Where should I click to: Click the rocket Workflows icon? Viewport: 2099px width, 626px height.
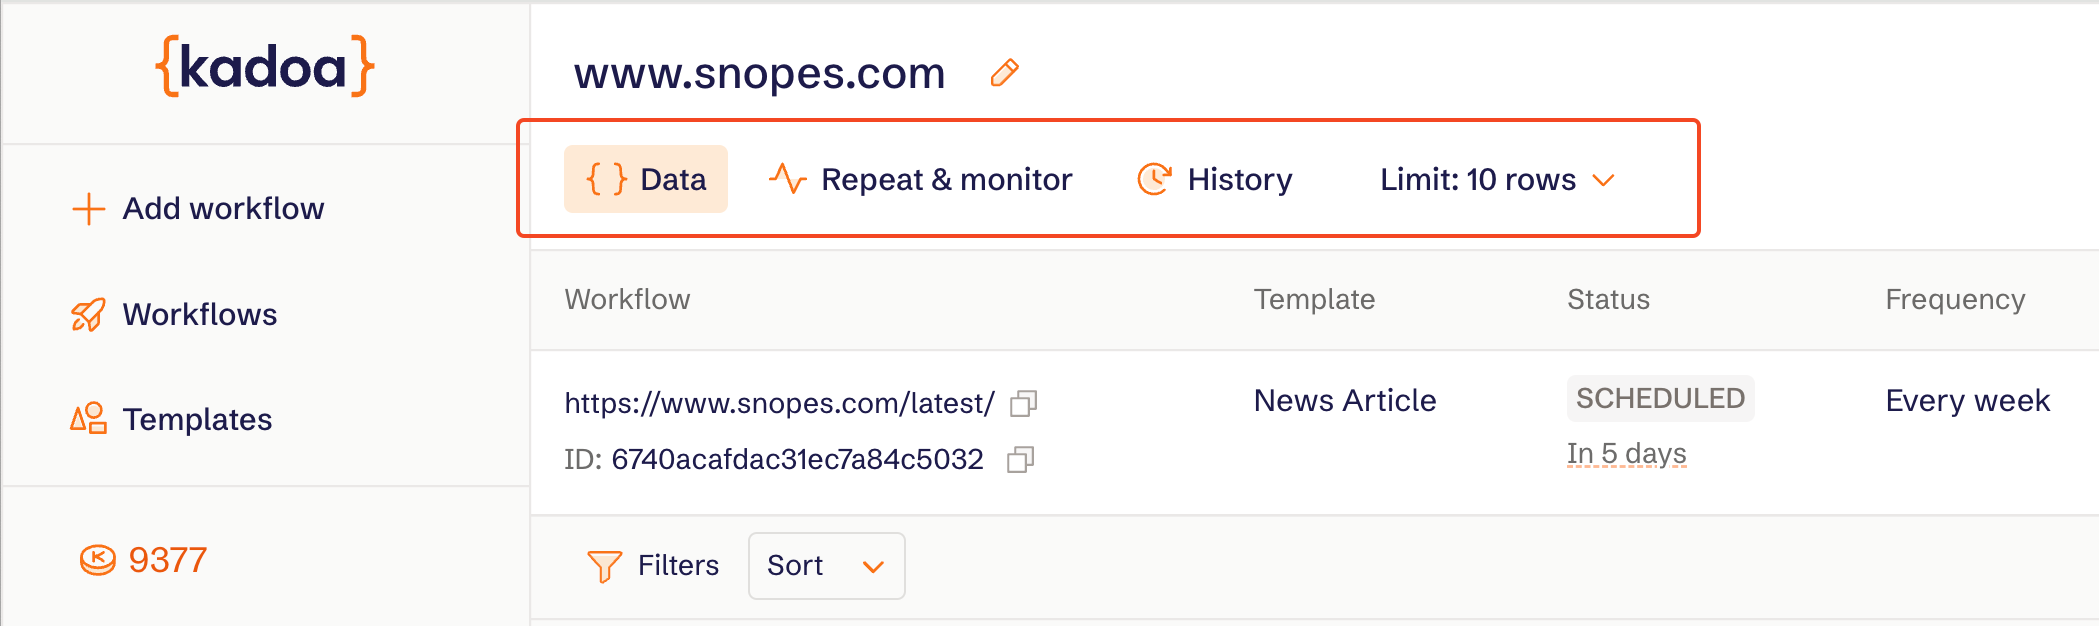coord(88,315)
